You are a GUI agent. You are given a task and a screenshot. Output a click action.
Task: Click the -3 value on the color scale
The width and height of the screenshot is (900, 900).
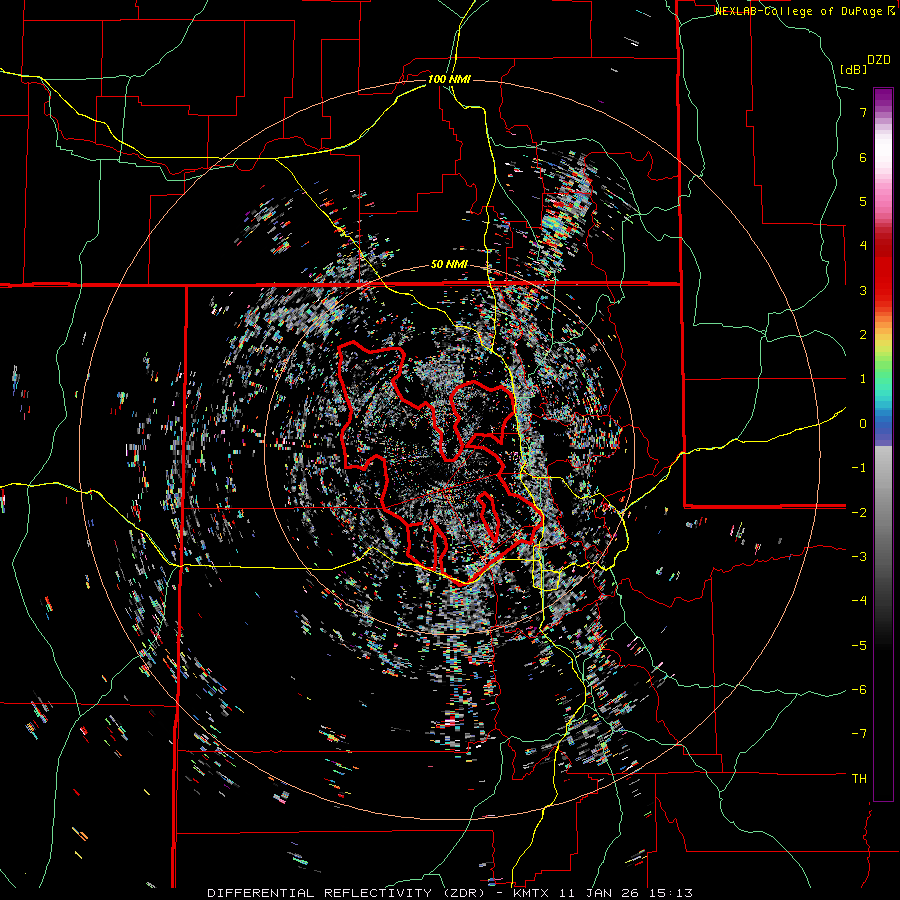click(859, 557)
